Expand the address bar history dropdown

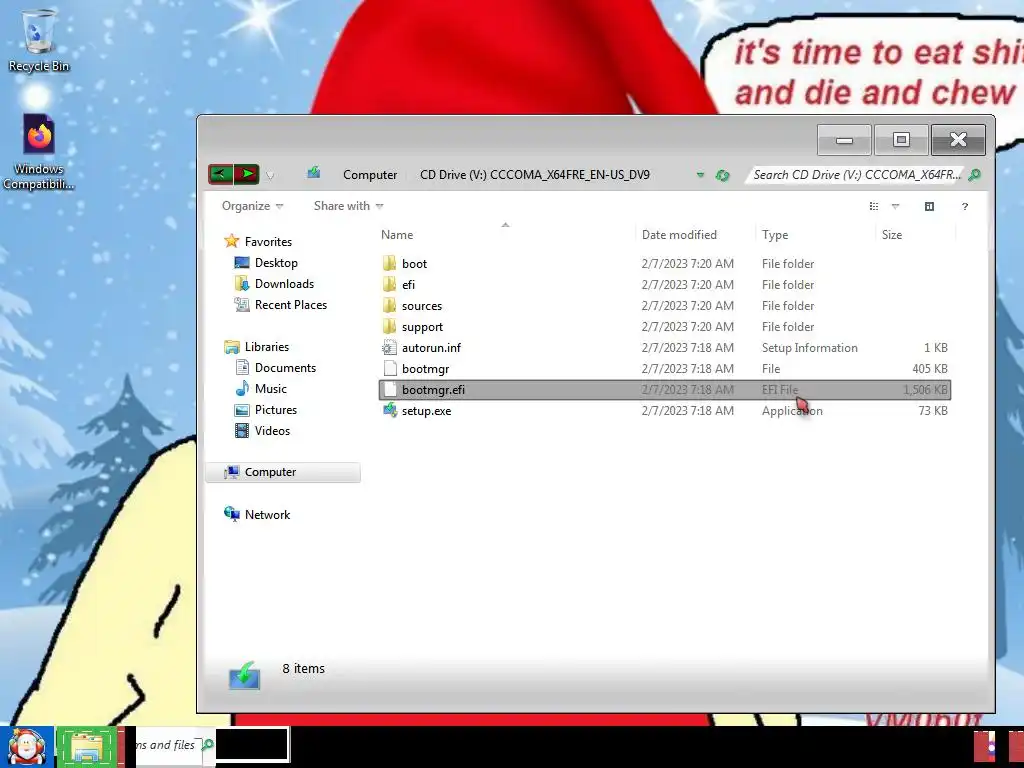click(700, 175)
